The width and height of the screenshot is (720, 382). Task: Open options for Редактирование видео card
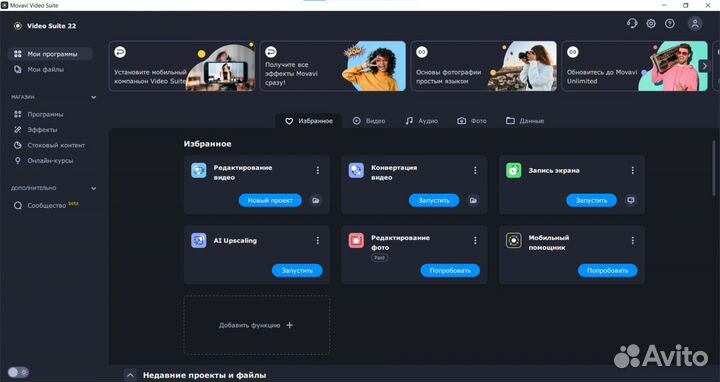(x=317, y=170)
